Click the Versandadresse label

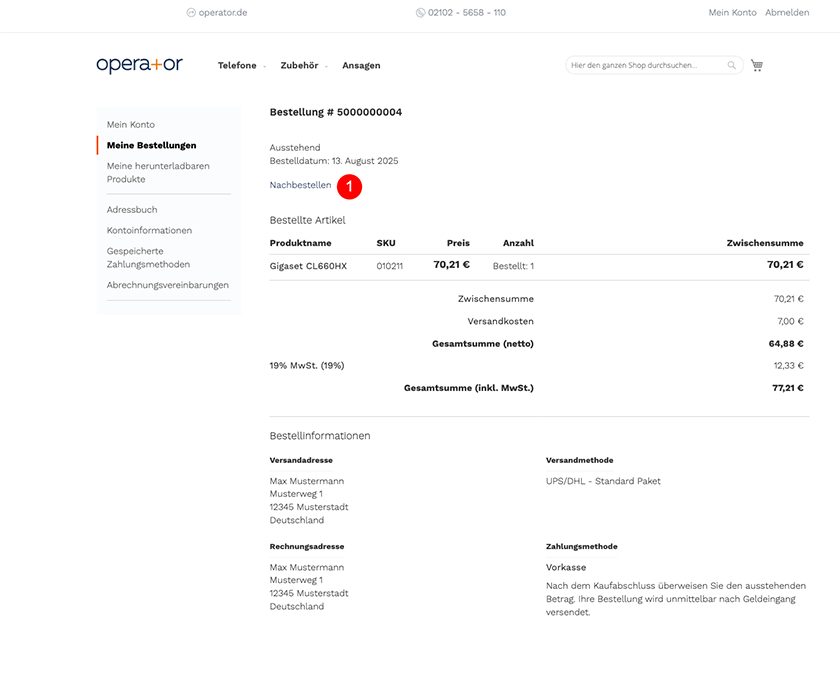pos(301,460)
